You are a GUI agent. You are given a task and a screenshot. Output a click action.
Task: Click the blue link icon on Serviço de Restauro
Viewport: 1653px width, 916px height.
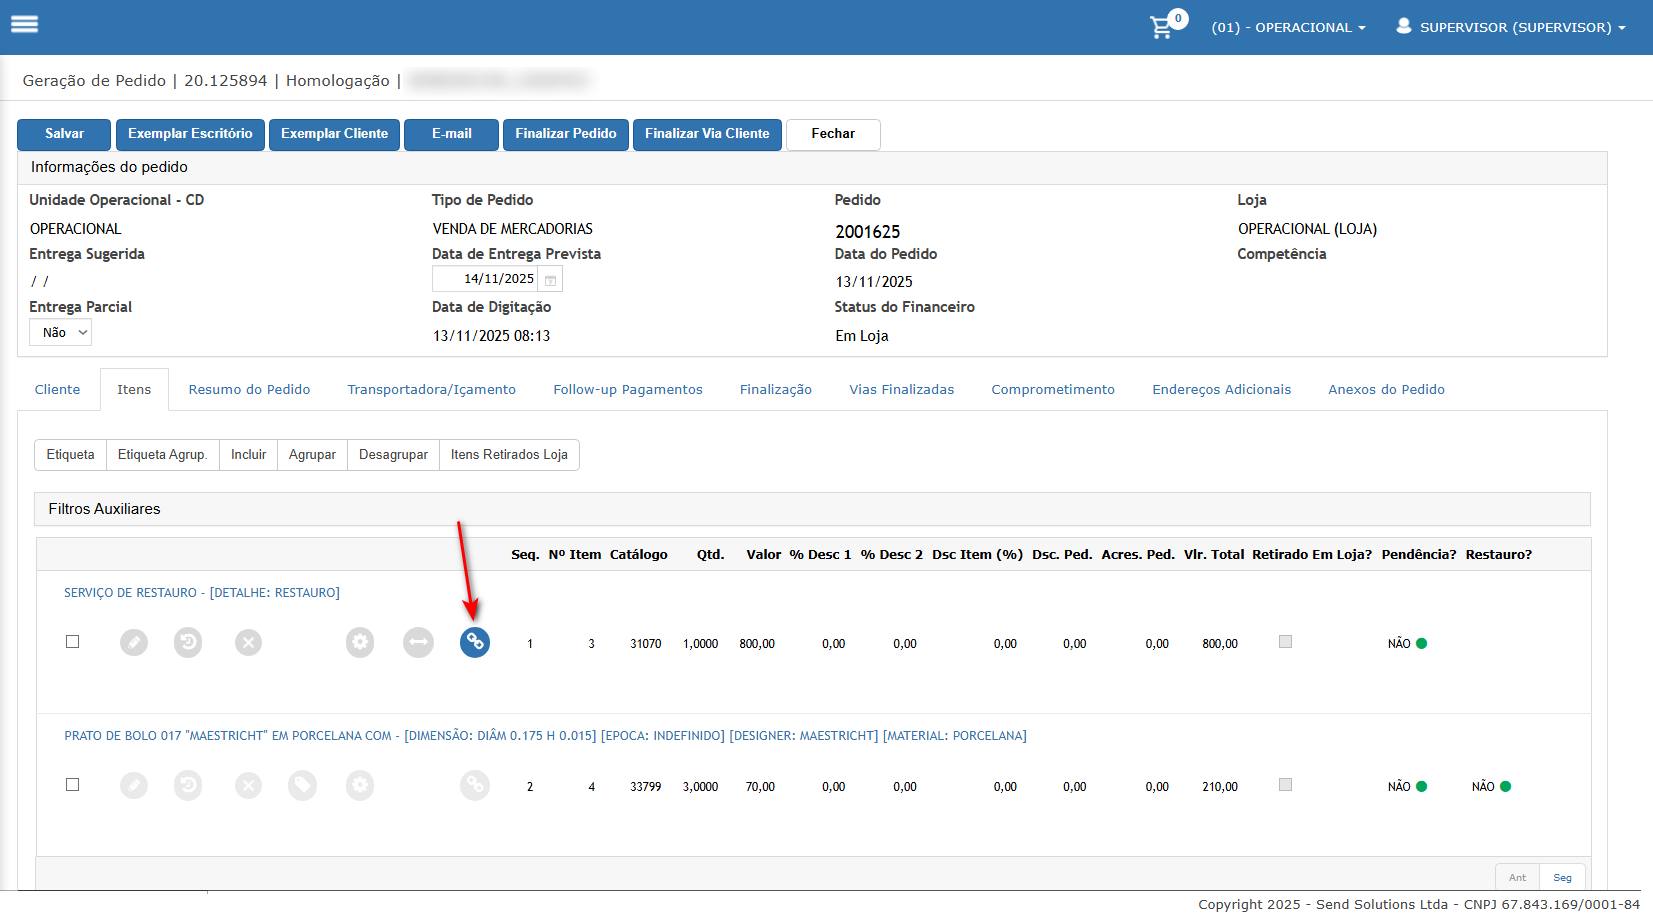[x=474, y=642]
